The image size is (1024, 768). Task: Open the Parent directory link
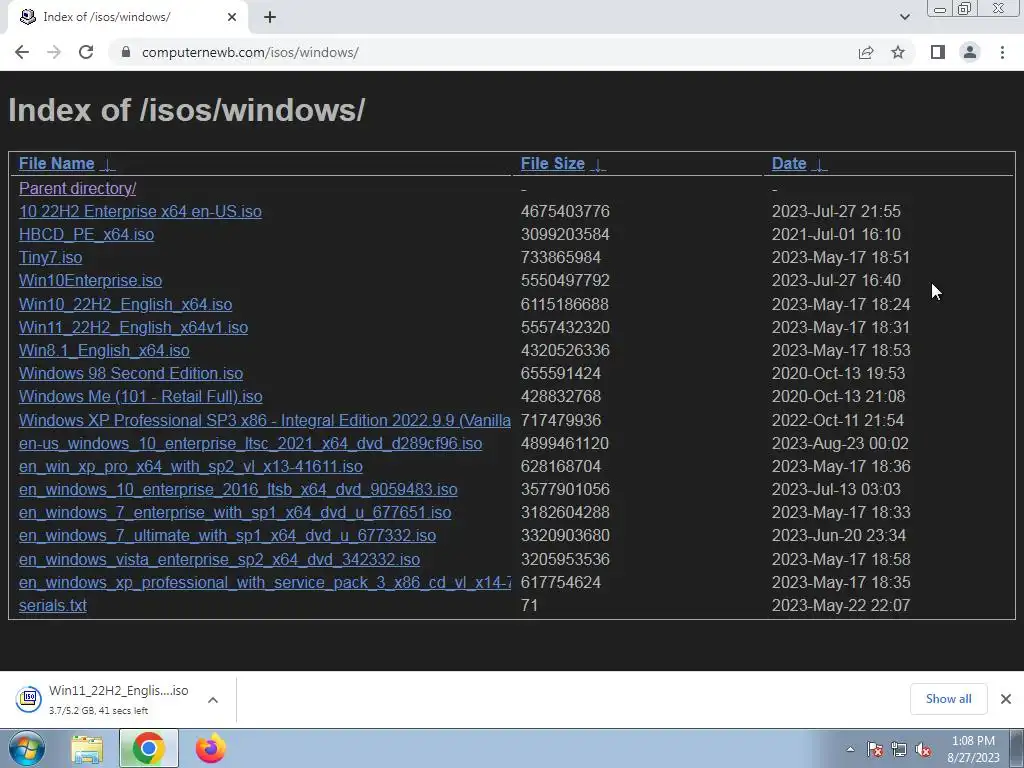(78, 188)
